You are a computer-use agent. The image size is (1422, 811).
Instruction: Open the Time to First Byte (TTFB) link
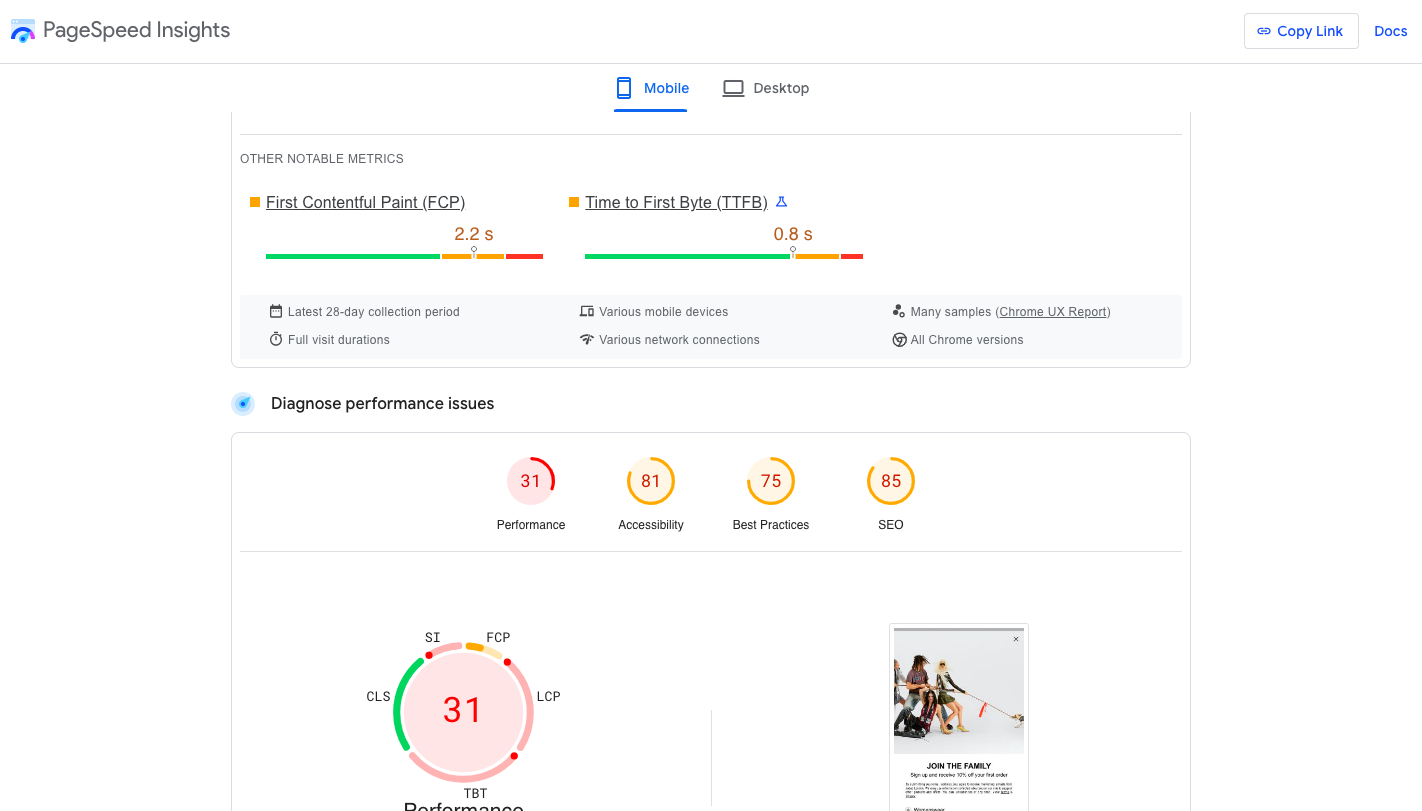tap(676, 202)
